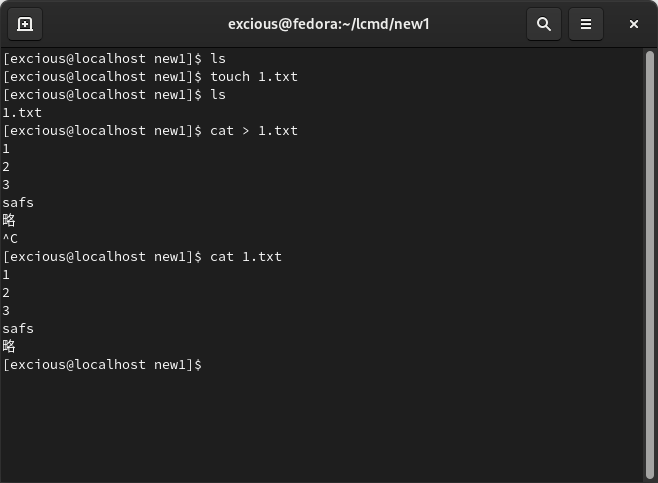Close the terminal window
Screen dimensions: 658x483
click(x=634, y=24)
